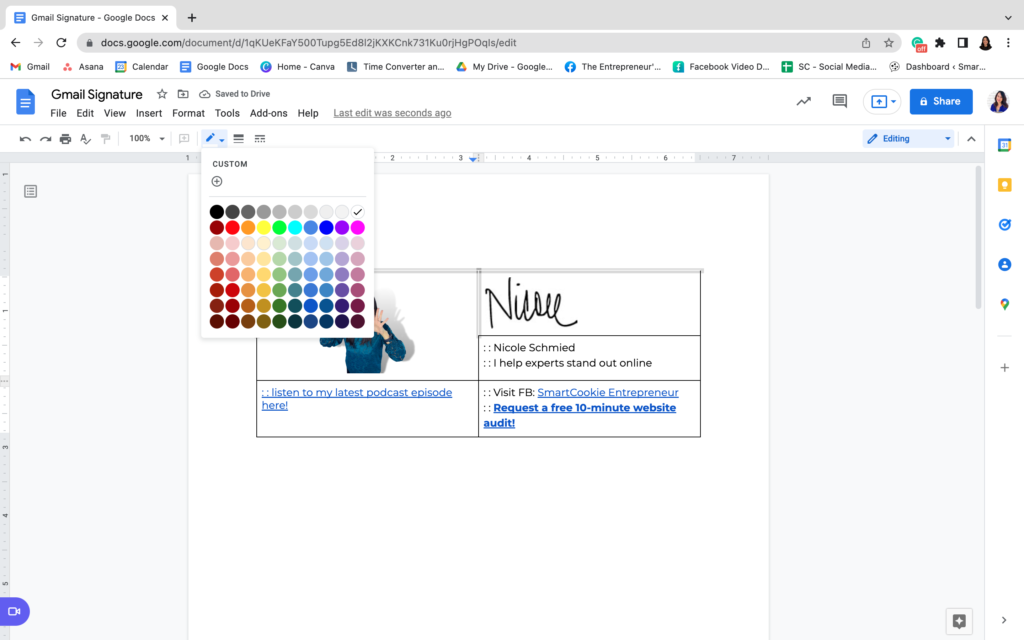Click the Explore button at bottom right
This screenshot has width=1024, height=640.
pos(959,621)
